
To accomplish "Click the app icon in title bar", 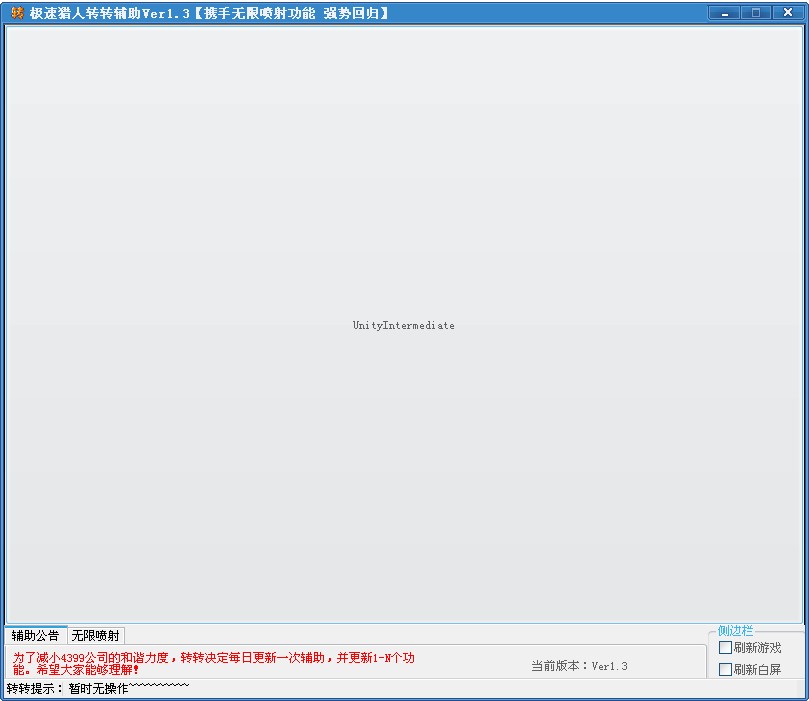I will (17, 12).
